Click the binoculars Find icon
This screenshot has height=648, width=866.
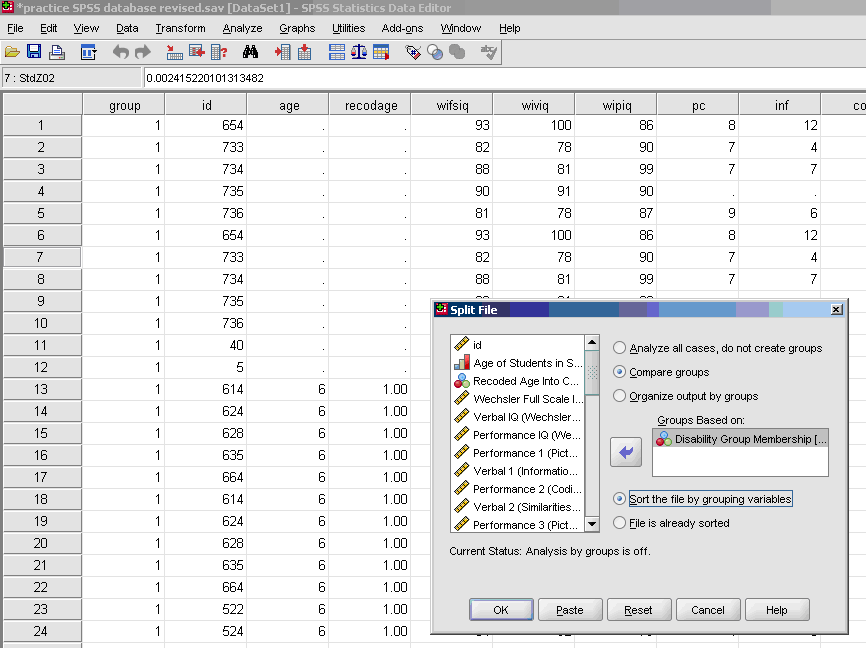tap(250, 52)
